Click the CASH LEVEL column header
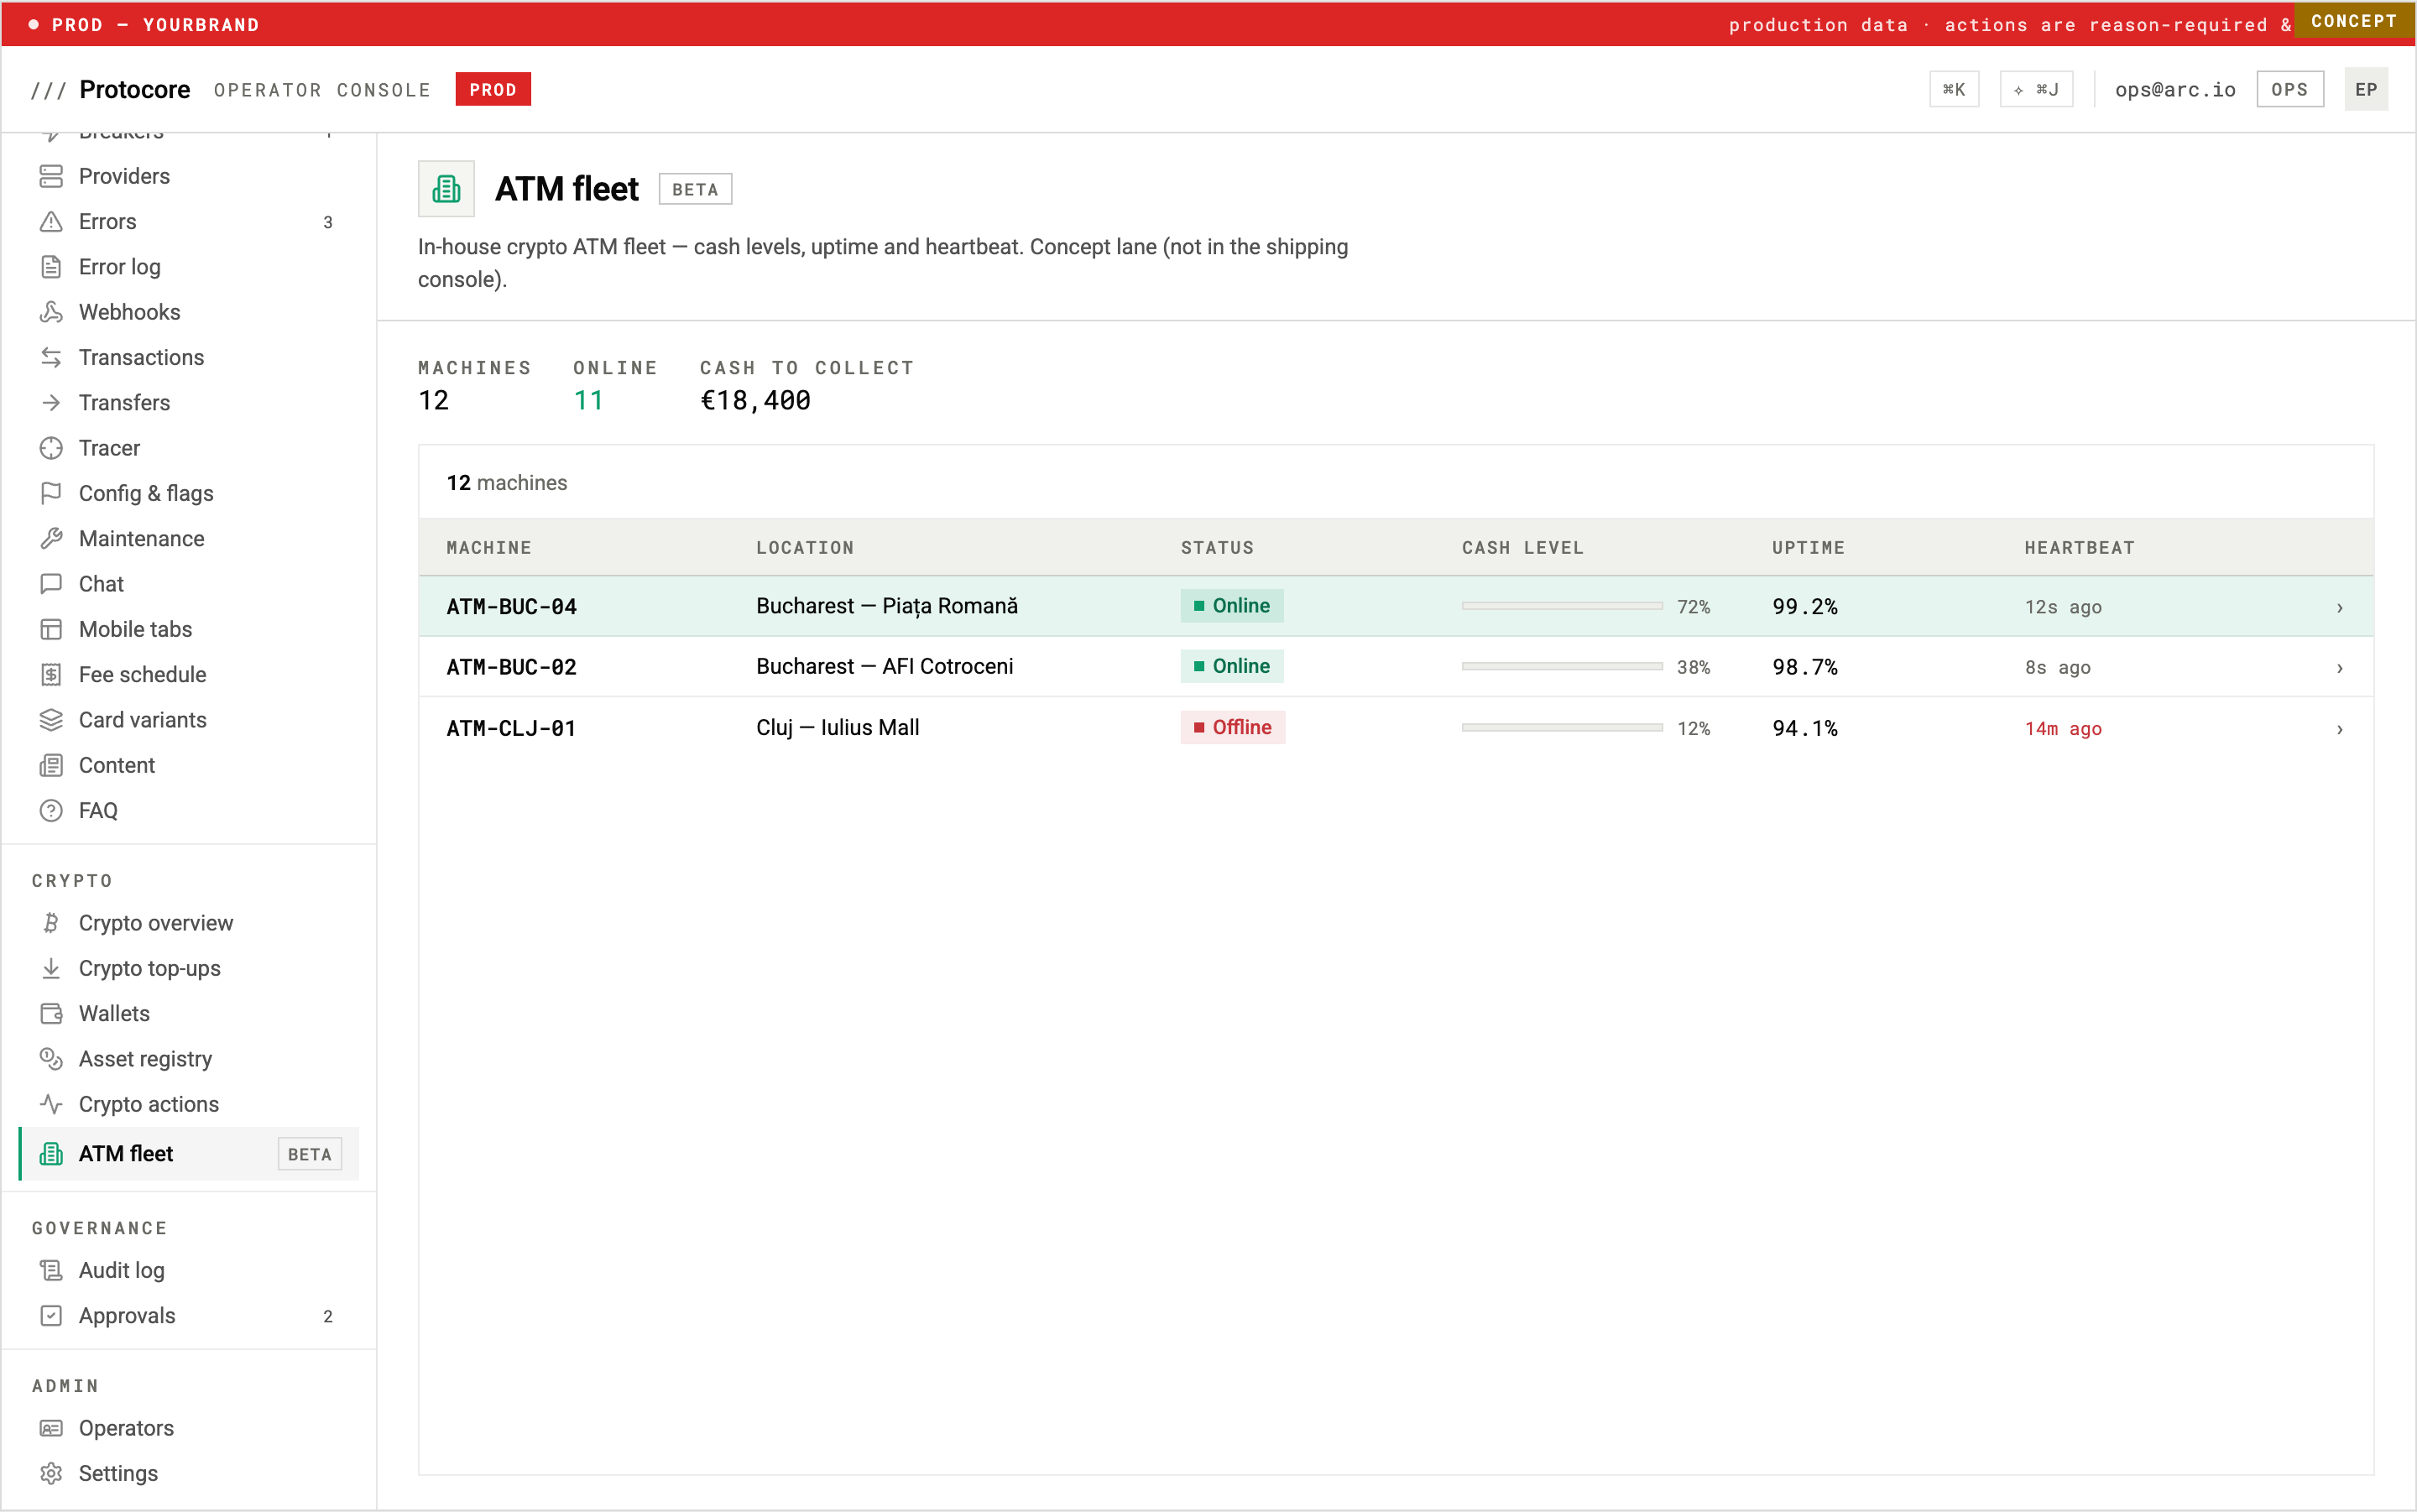Screen dimensions: 2417x1512 pyautogui.click(x=1523, y=548)
